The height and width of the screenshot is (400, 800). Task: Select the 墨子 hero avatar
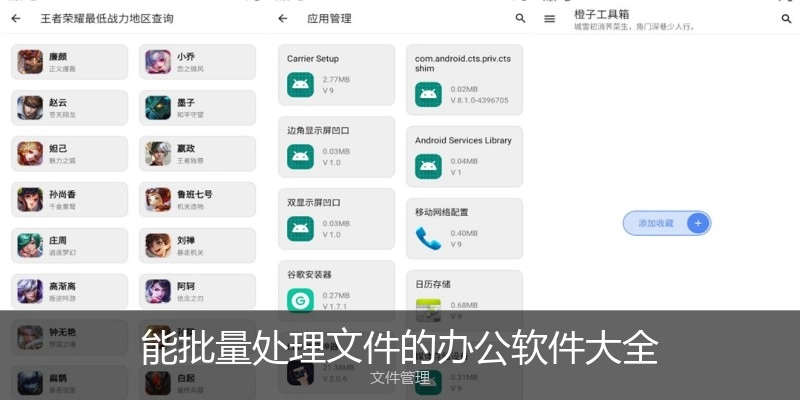(x=158, y=108)
